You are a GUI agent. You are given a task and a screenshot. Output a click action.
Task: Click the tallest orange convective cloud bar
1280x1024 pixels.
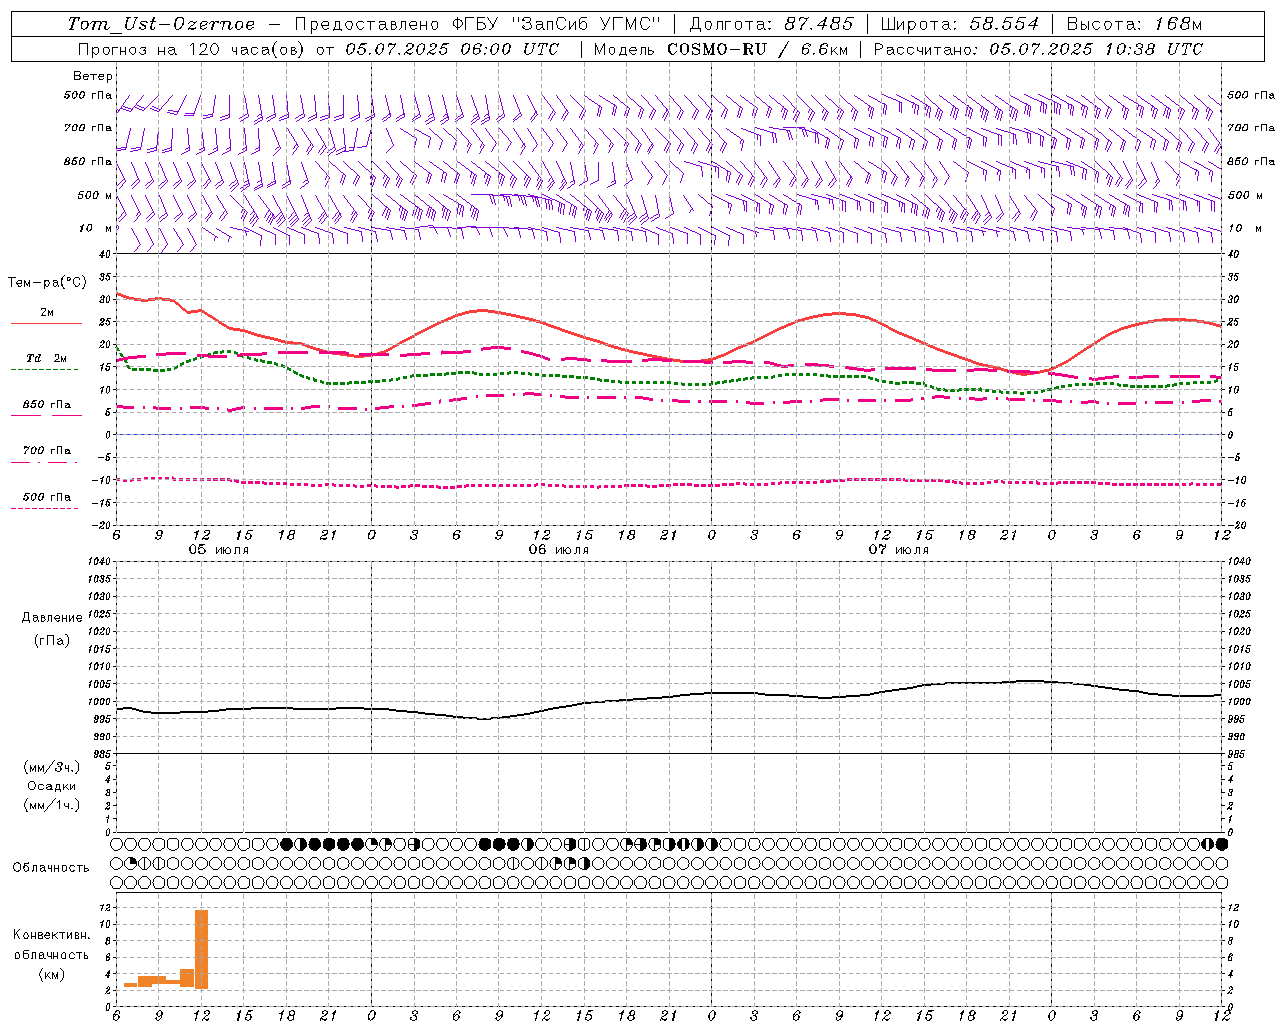(x=201, y=949)
